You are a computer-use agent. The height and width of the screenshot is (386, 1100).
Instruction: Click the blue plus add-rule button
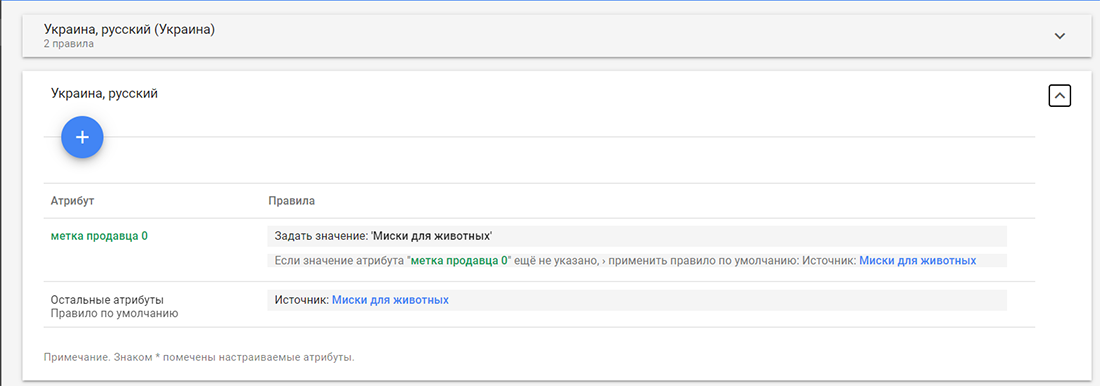82,137
